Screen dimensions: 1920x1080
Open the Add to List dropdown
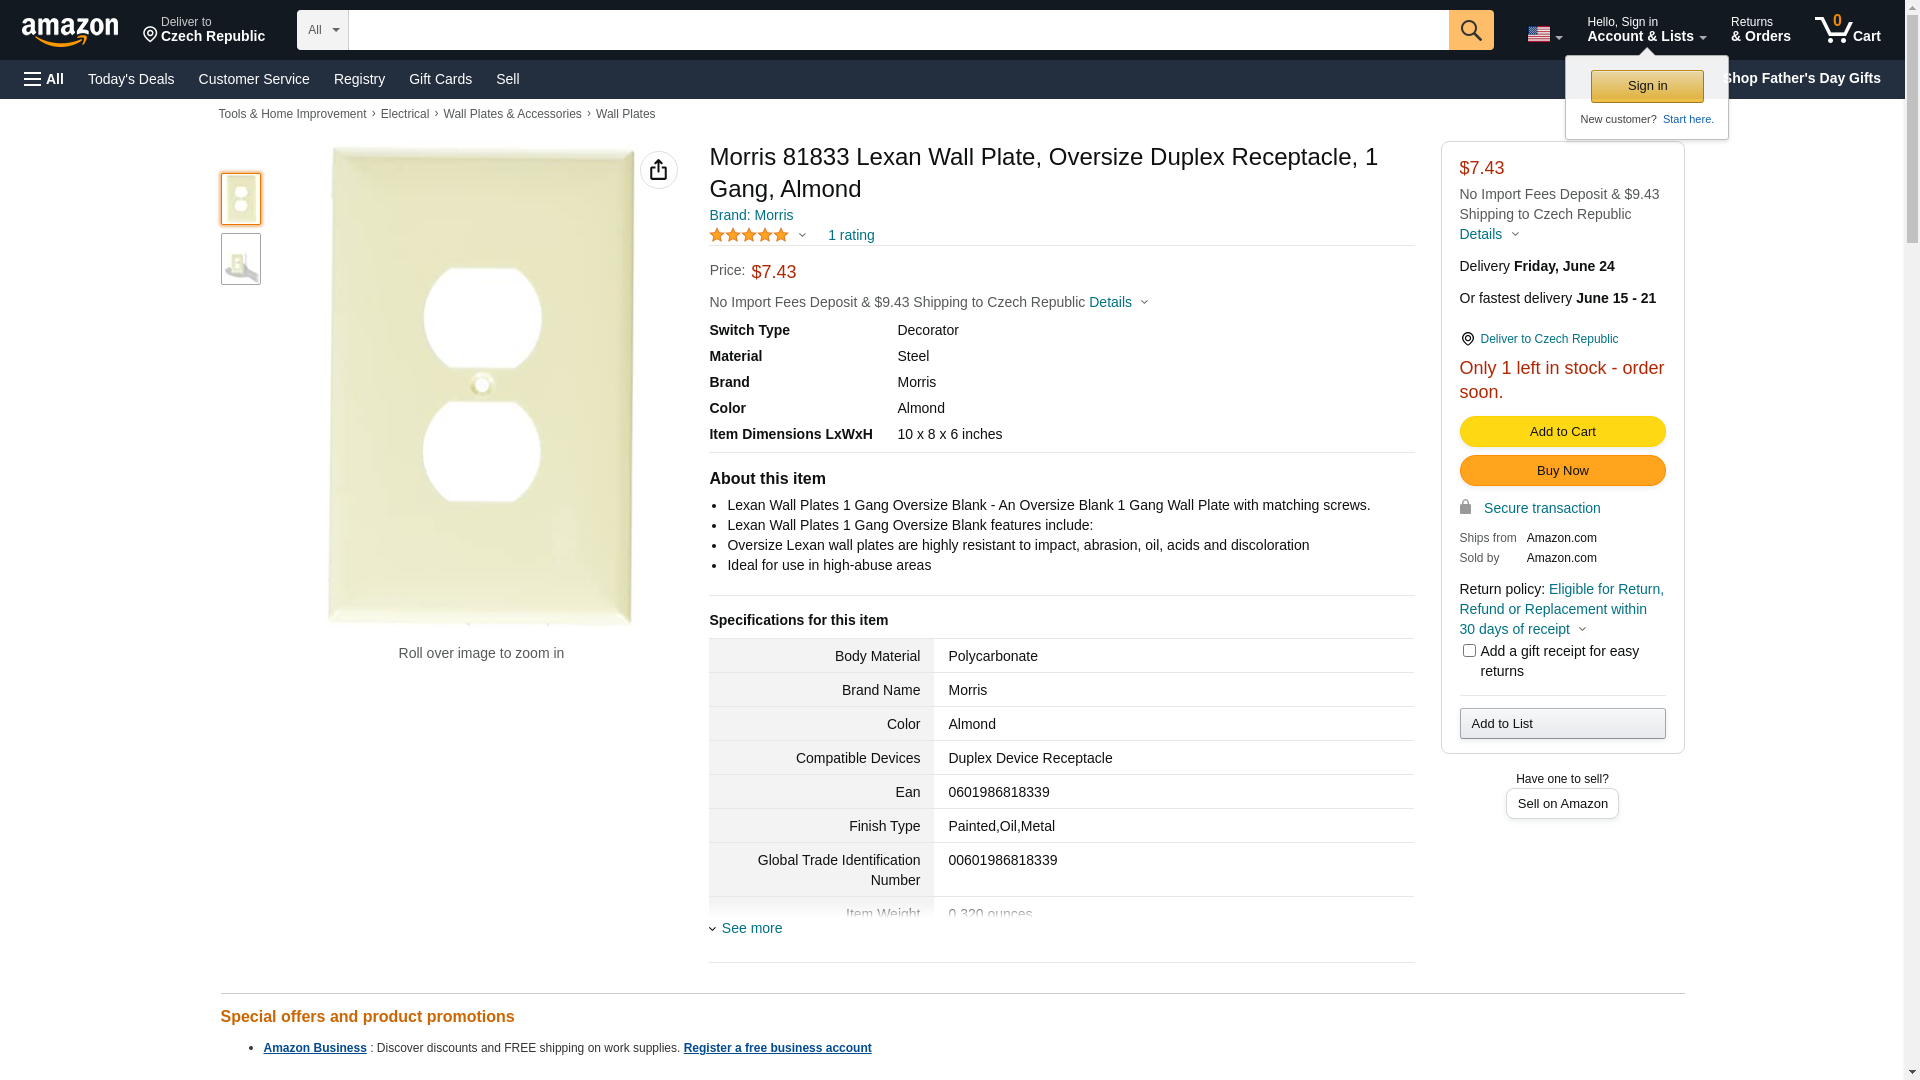(x=1562, y=724)
